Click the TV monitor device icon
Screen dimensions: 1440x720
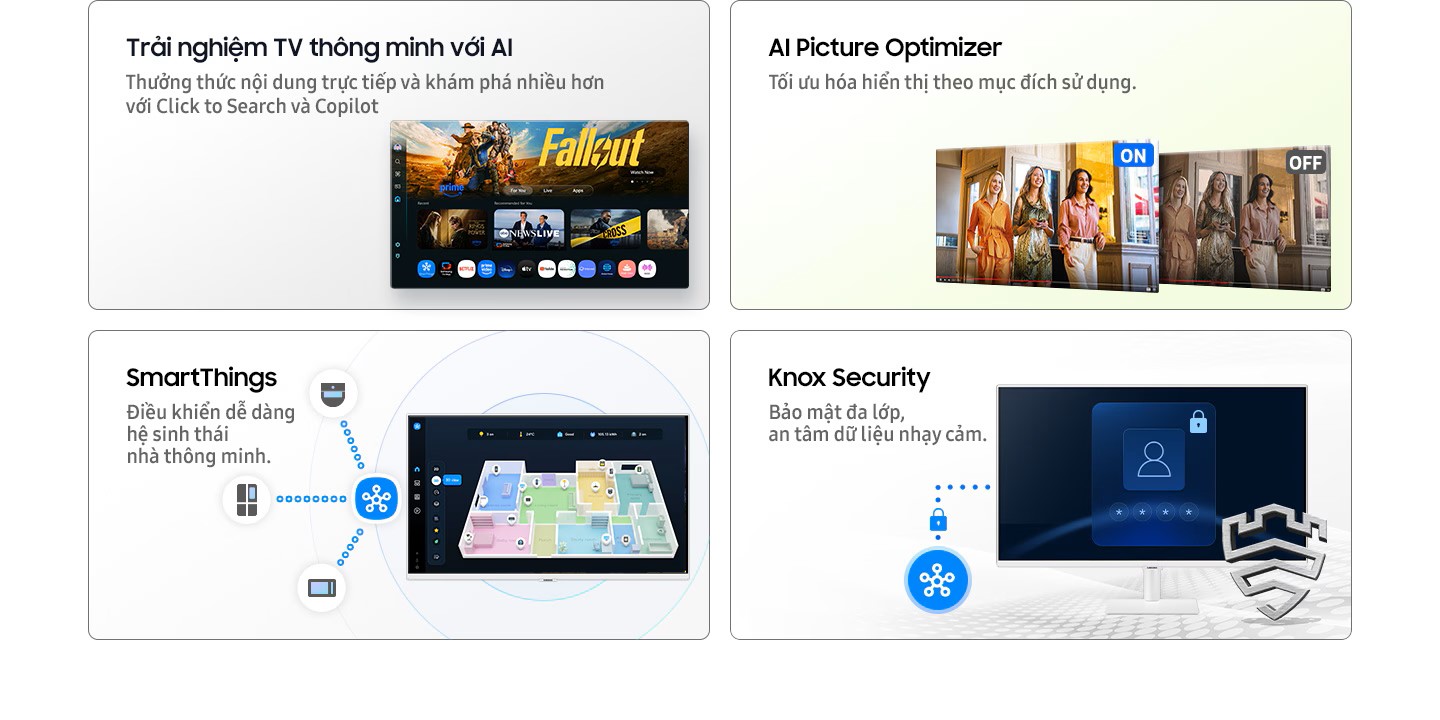pyautogui.click(x=321, y=588)
